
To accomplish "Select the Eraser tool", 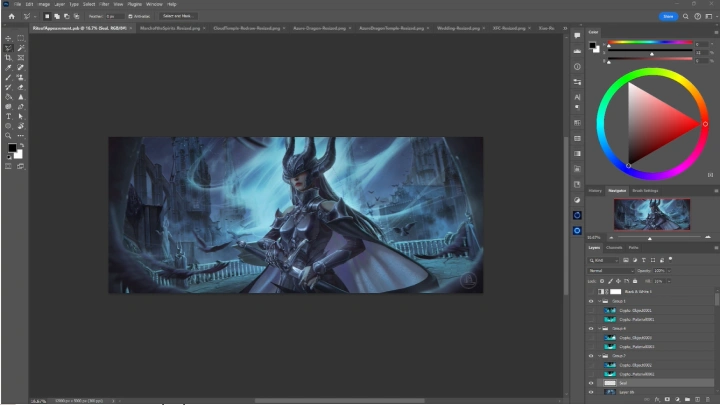I will (21, 87).
